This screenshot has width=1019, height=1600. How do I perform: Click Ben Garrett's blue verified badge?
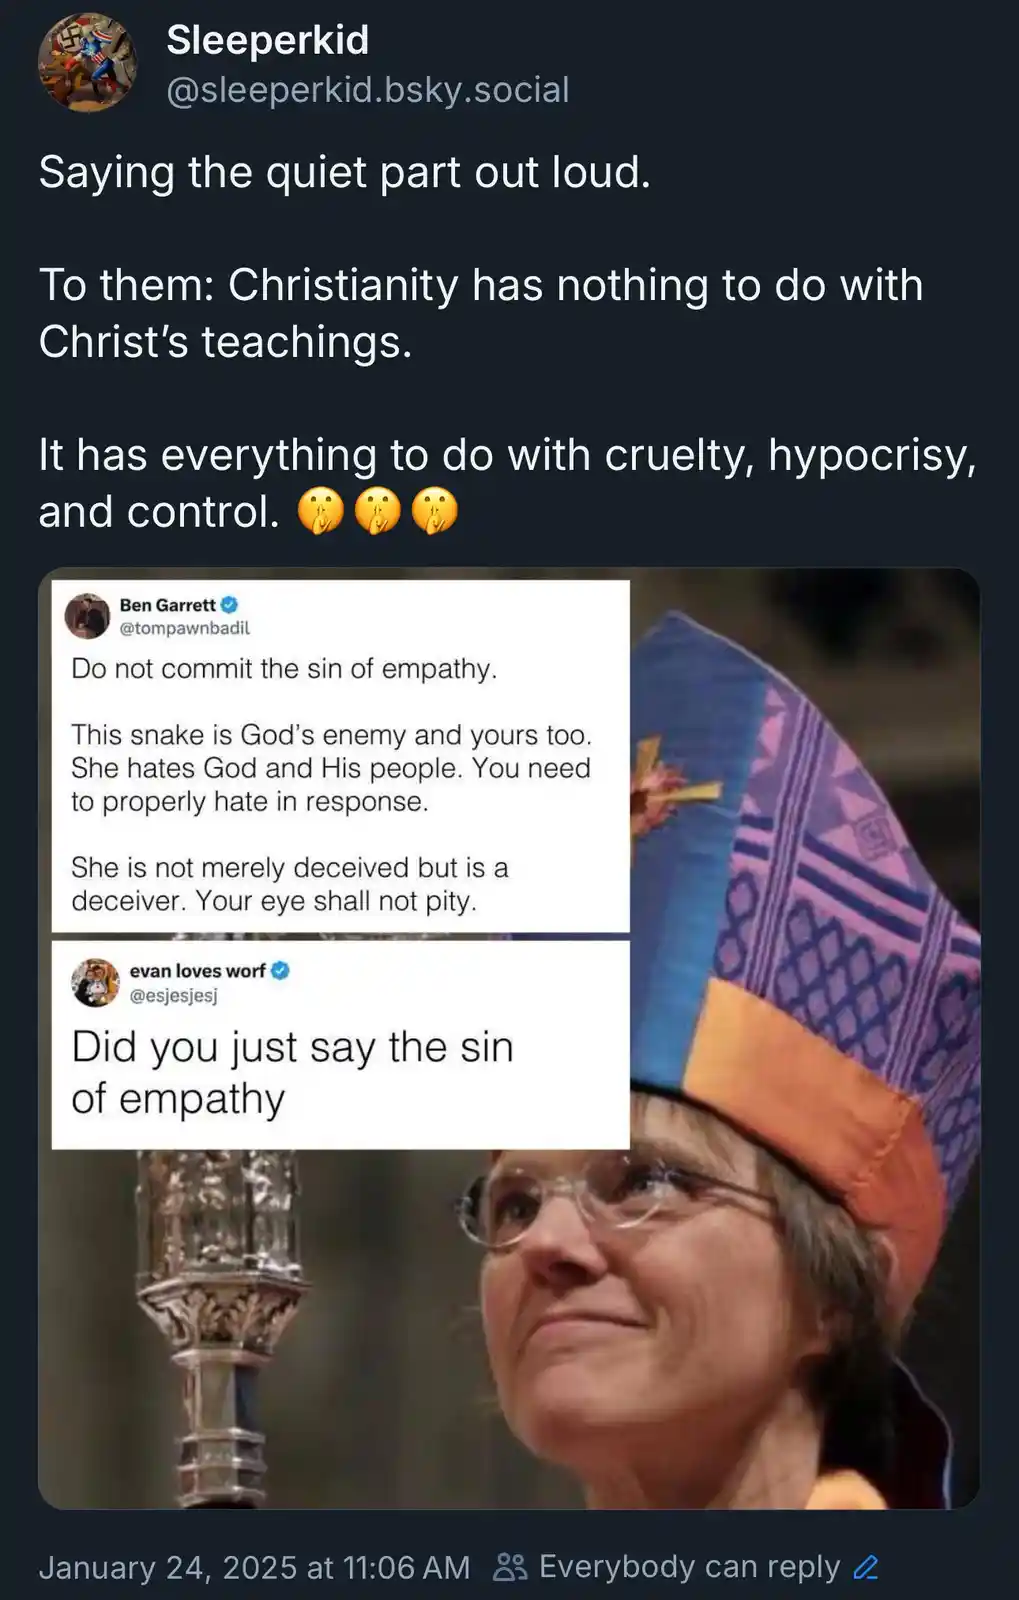pyautogui.click(x=229, y=605)
